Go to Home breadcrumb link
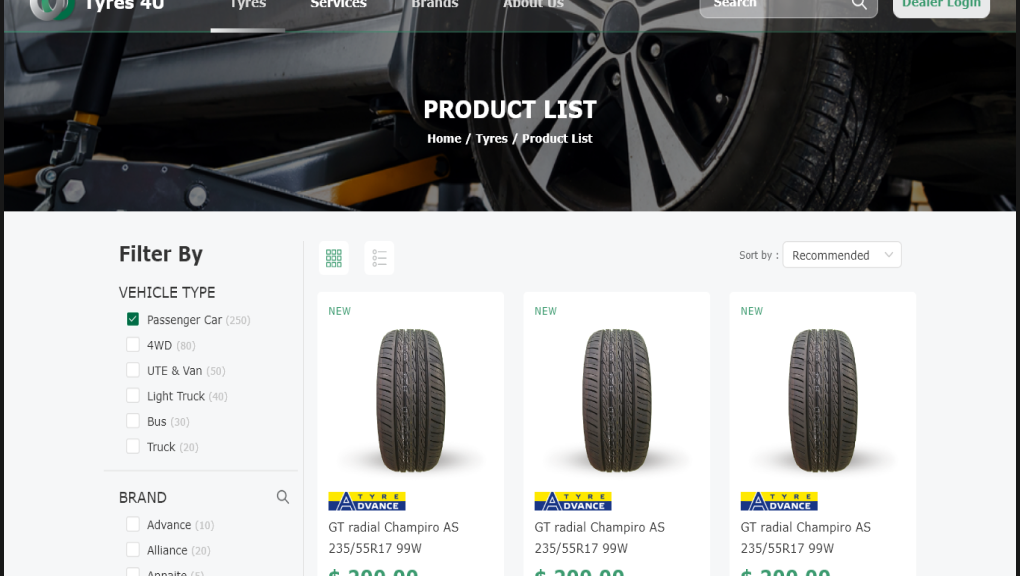 (444, 139)
